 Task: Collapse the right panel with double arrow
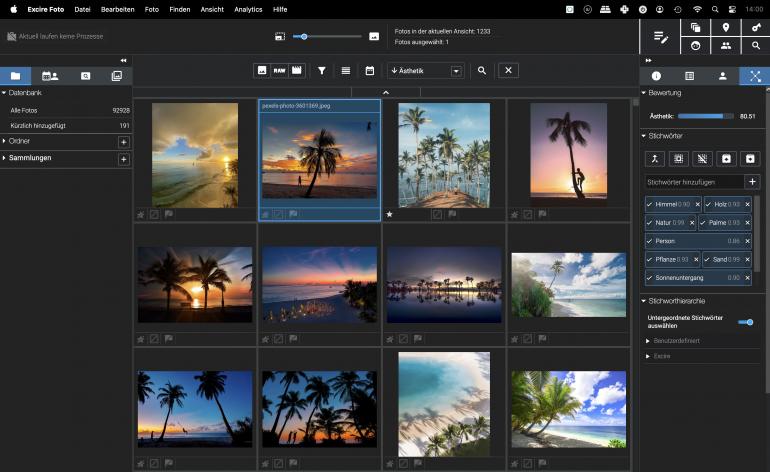point(648,60)
